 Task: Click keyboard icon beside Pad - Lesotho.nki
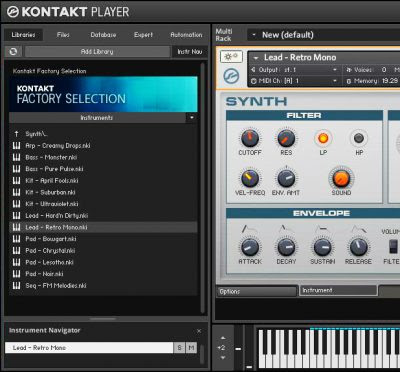pyautogui.click(x=16, y=262)
